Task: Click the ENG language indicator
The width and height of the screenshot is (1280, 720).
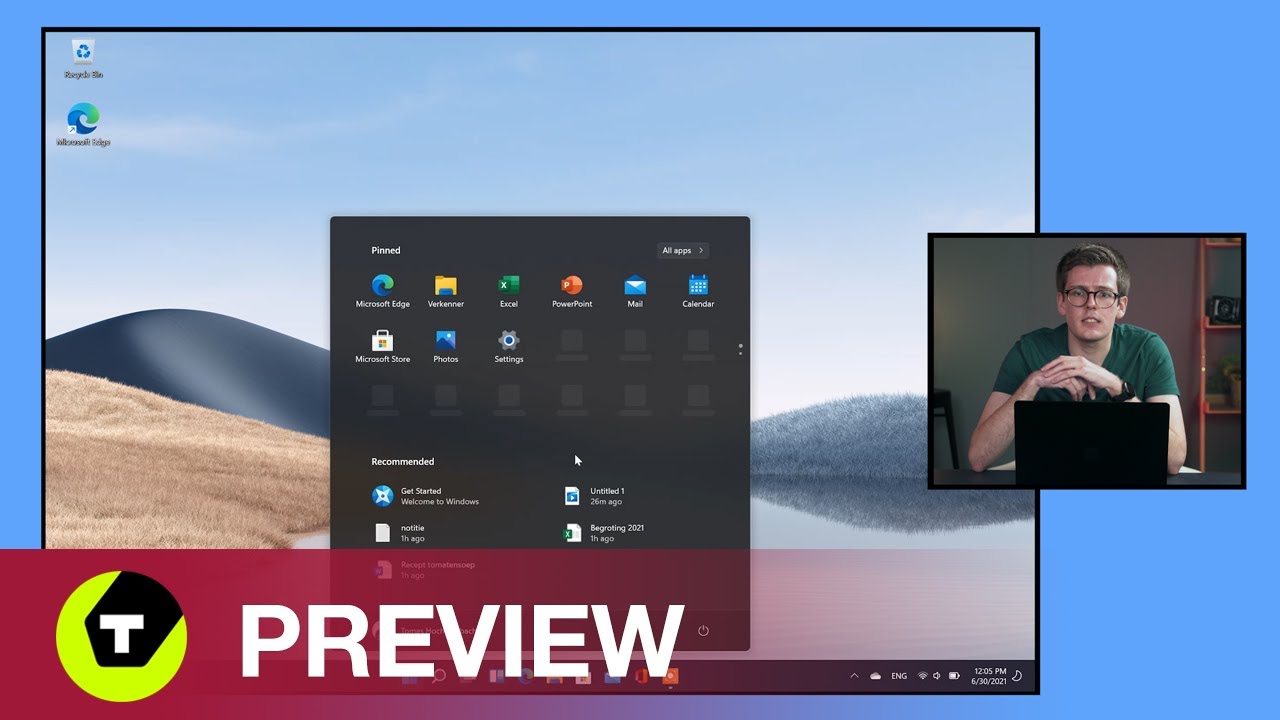Action: [899, 676]
